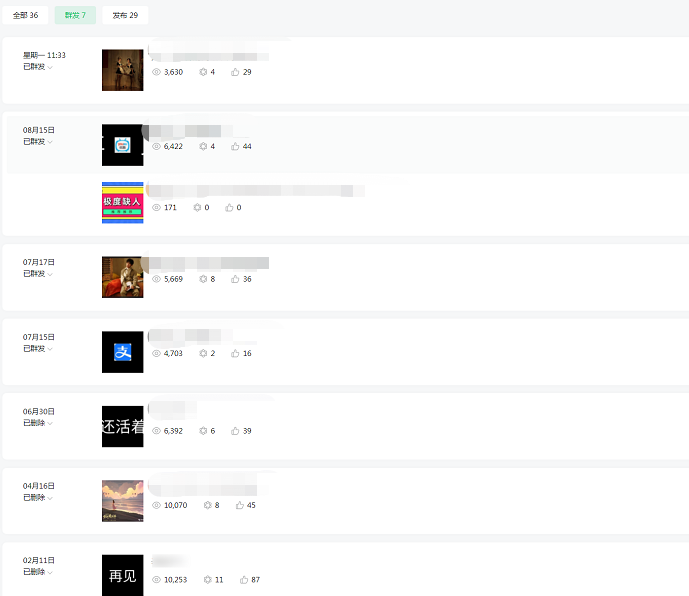Open the 还活着 article thumbnail

pos(123,426)
